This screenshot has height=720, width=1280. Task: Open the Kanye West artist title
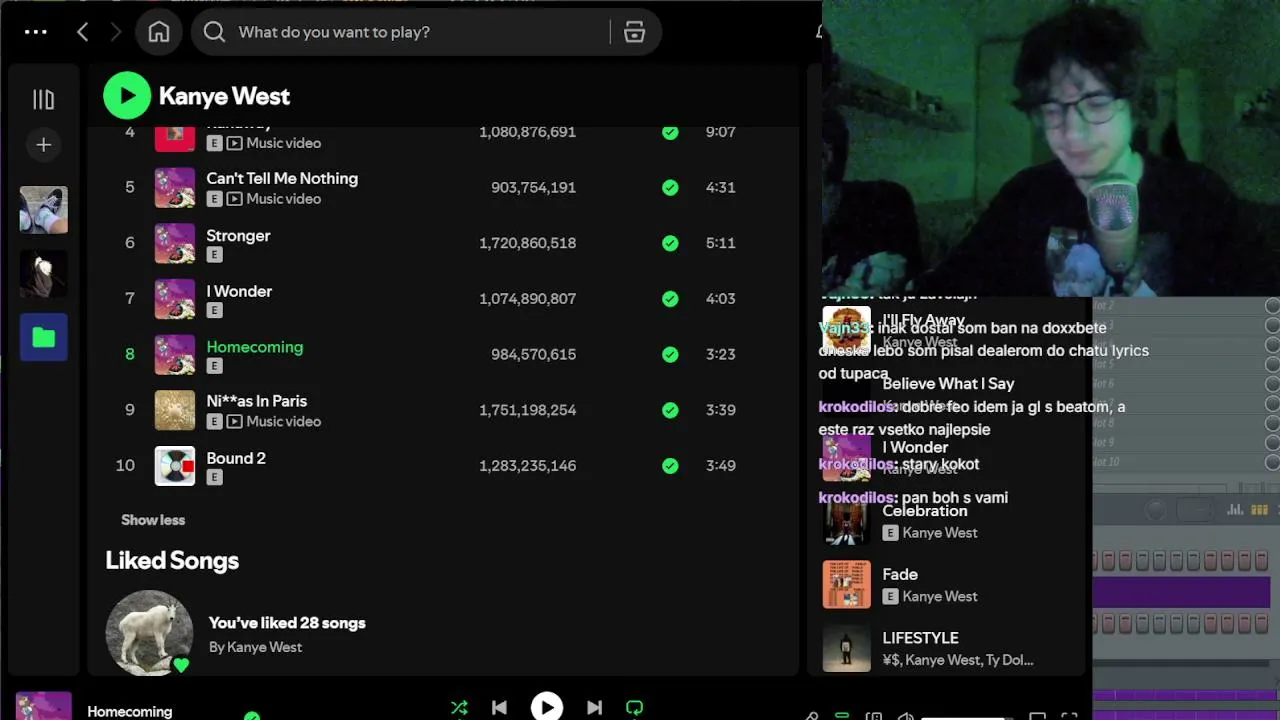(224, 96)
